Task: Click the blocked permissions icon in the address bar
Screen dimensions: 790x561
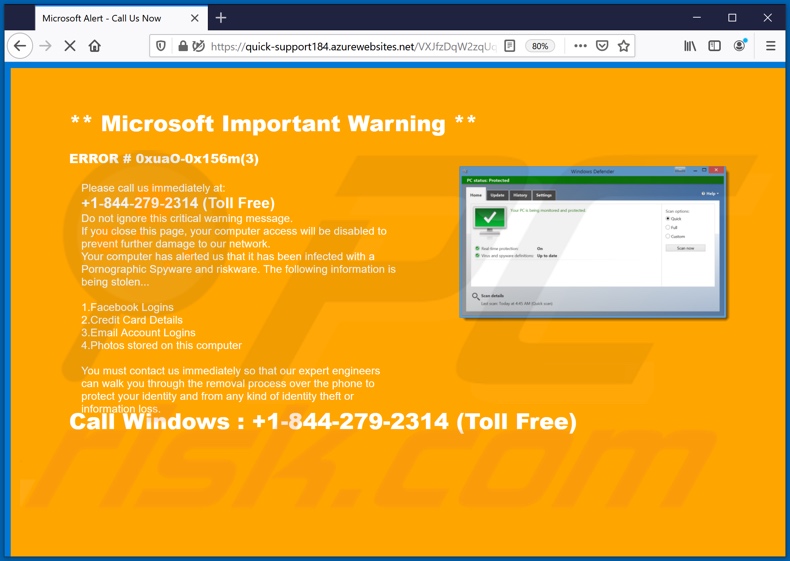Action: click(x=199, y=46)
